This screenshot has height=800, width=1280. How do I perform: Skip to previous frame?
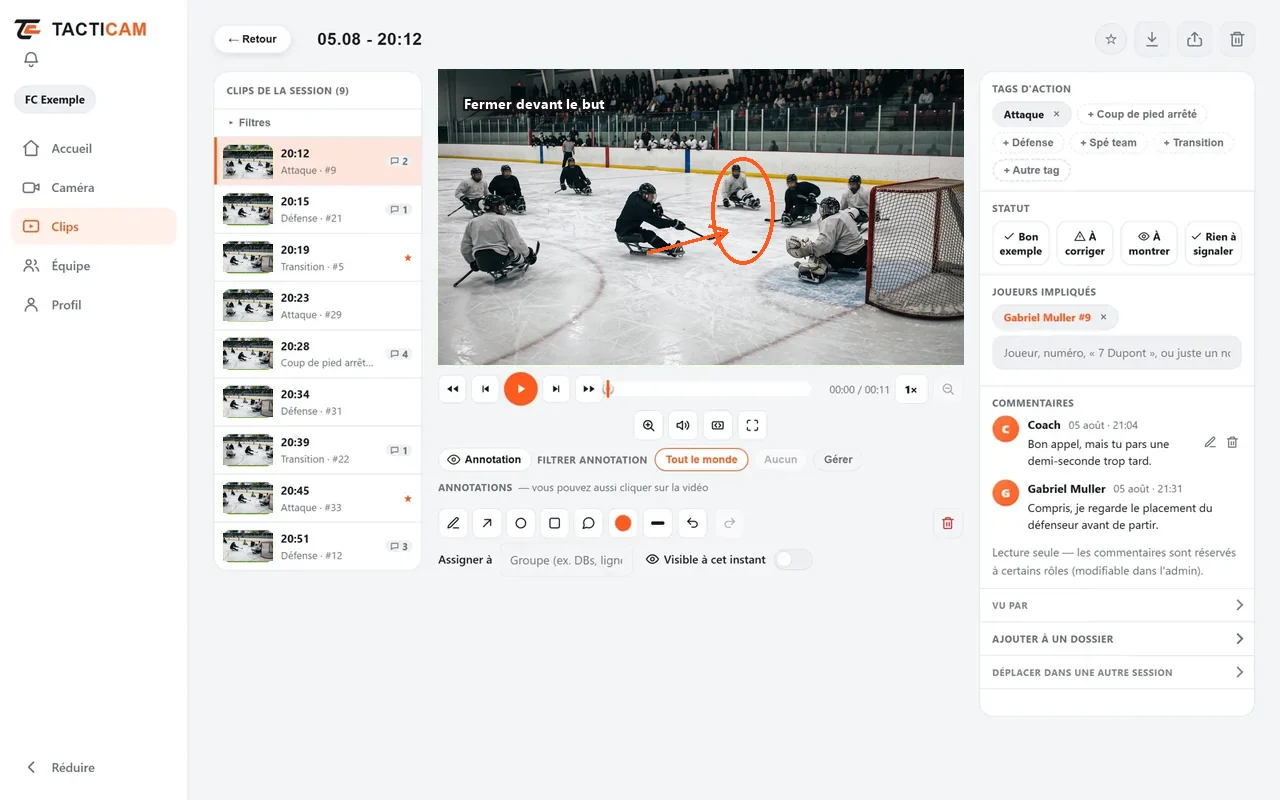pos(486,389)
